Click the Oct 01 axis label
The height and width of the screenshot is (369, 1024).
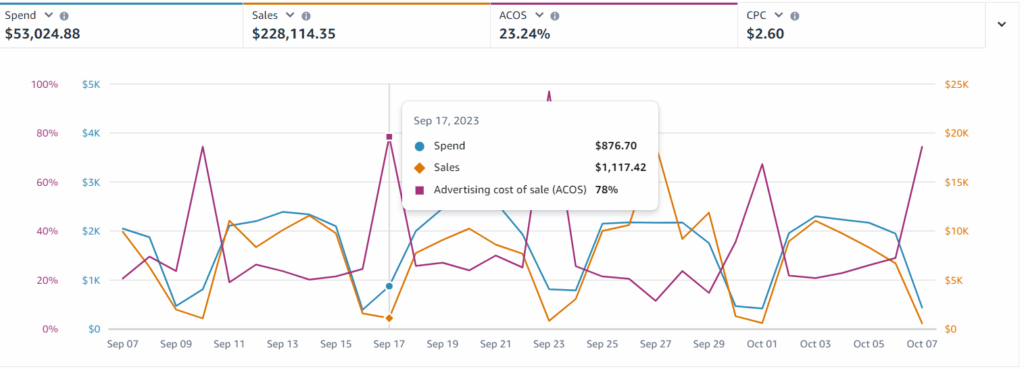762,344
